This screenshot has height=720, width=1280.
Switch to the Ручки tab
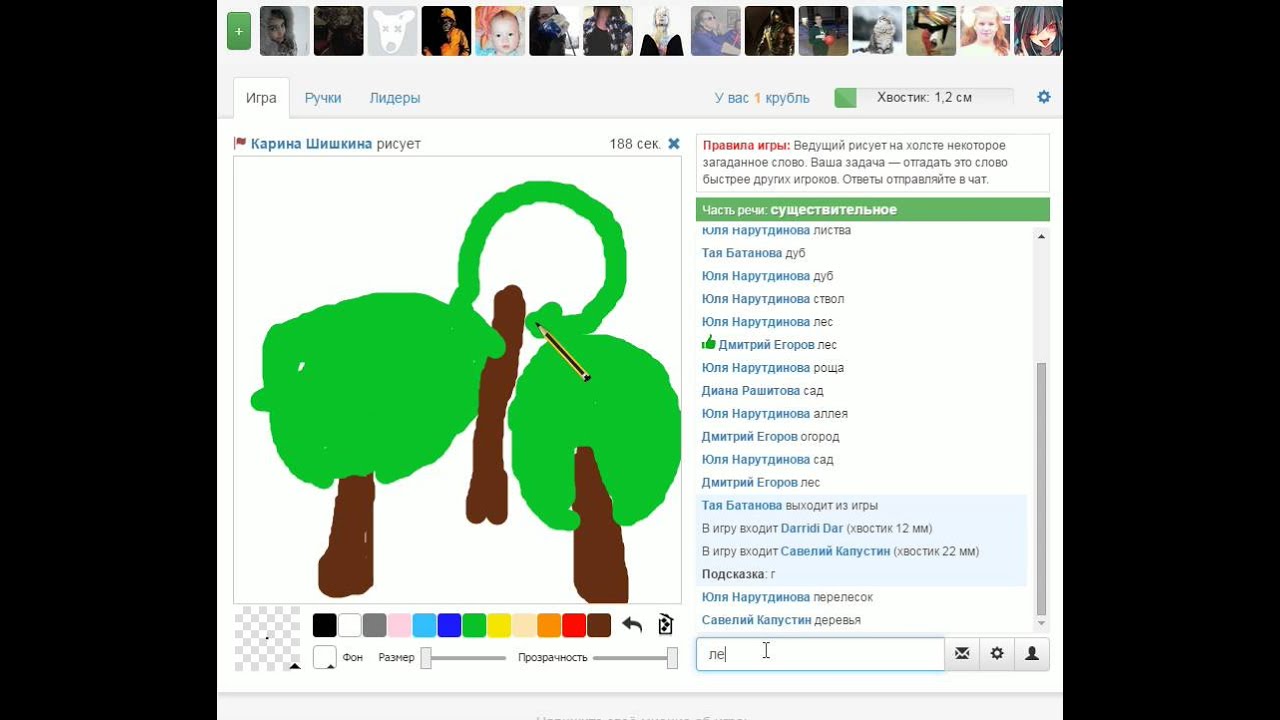[x=323, y=98]
